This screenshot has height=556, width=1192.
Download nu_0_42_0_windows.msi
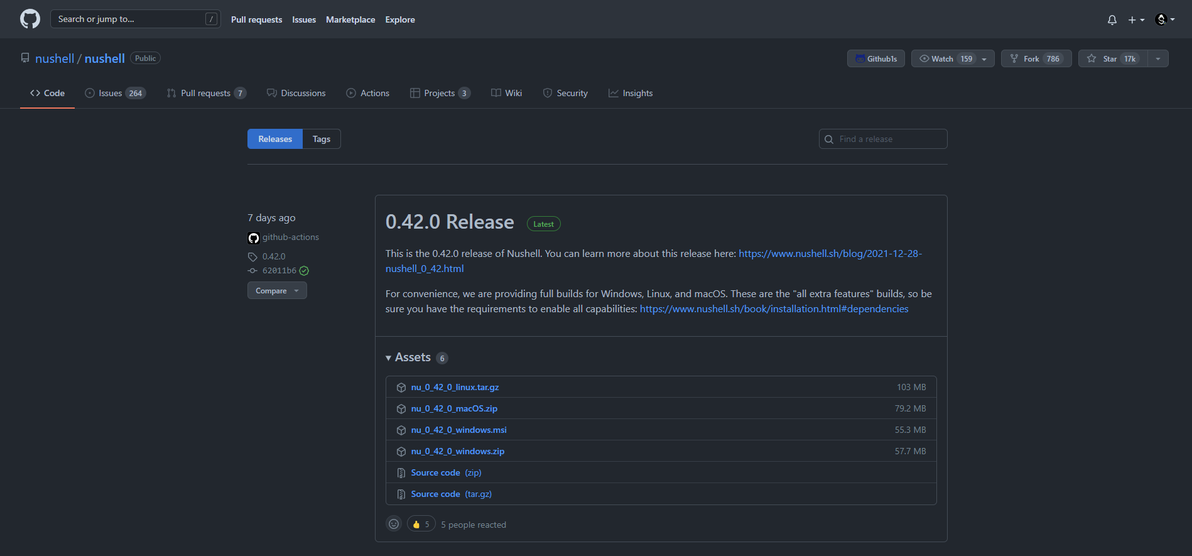coord(458,430)
